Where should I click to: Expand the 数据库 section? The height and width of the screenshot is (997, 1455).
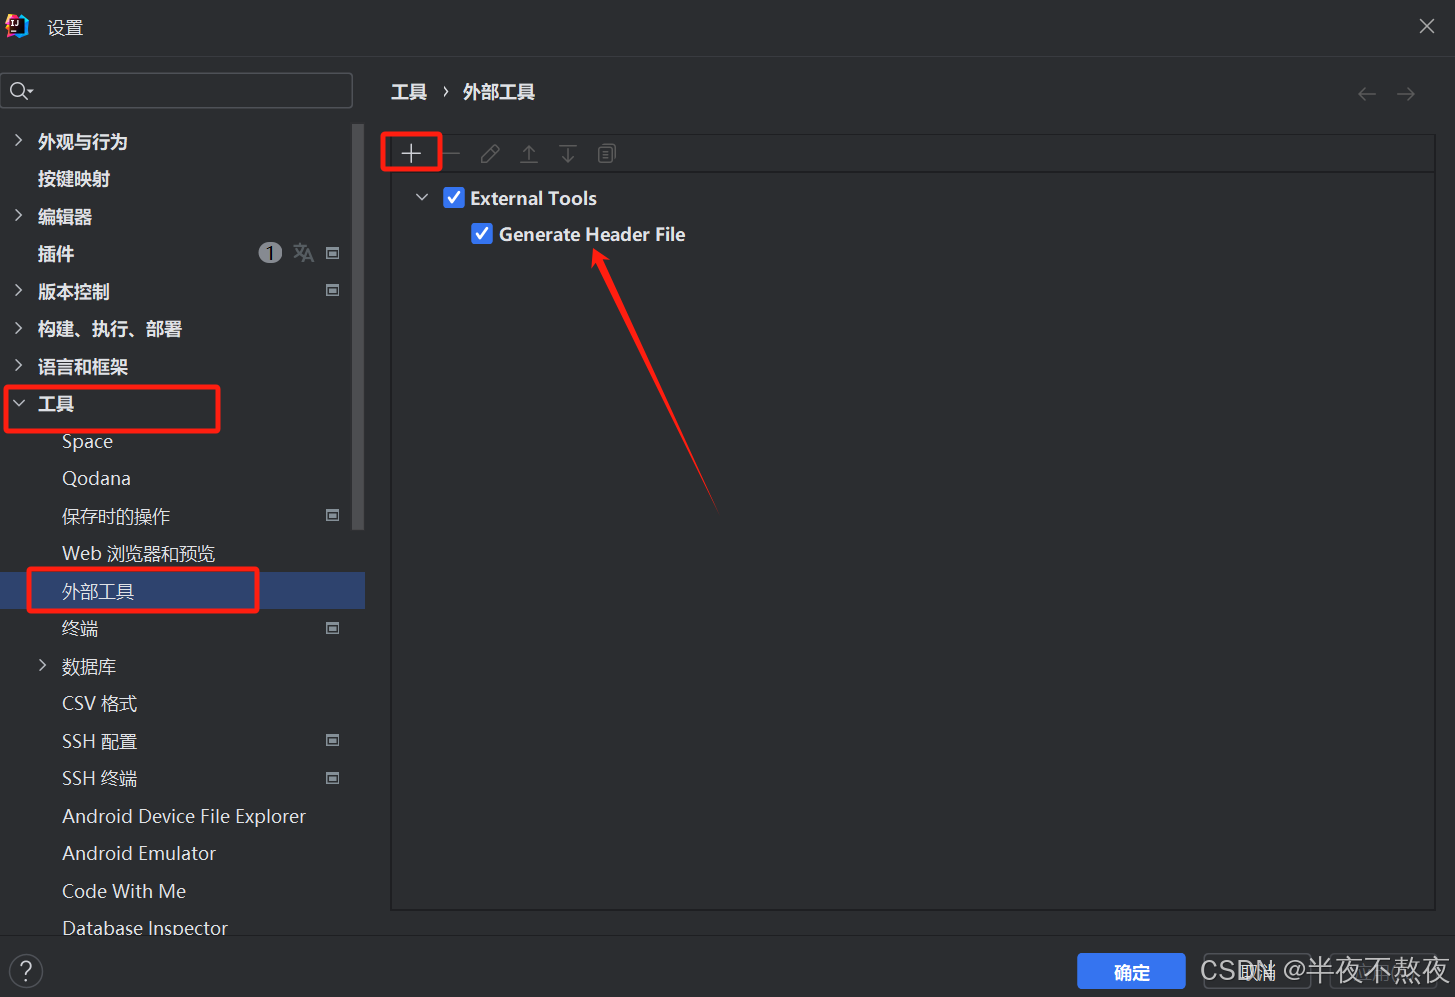[43, 665]
